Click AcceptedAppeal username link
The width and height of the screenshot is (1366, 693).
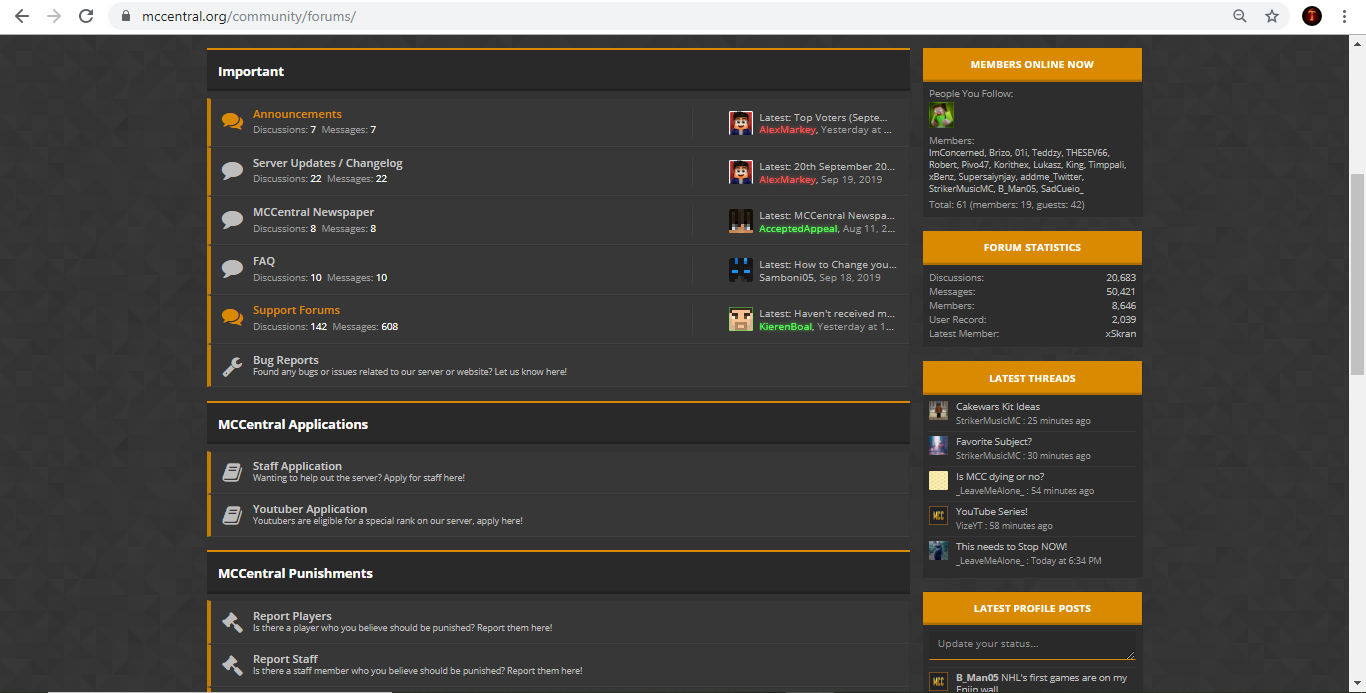click(x=798, y=229)
